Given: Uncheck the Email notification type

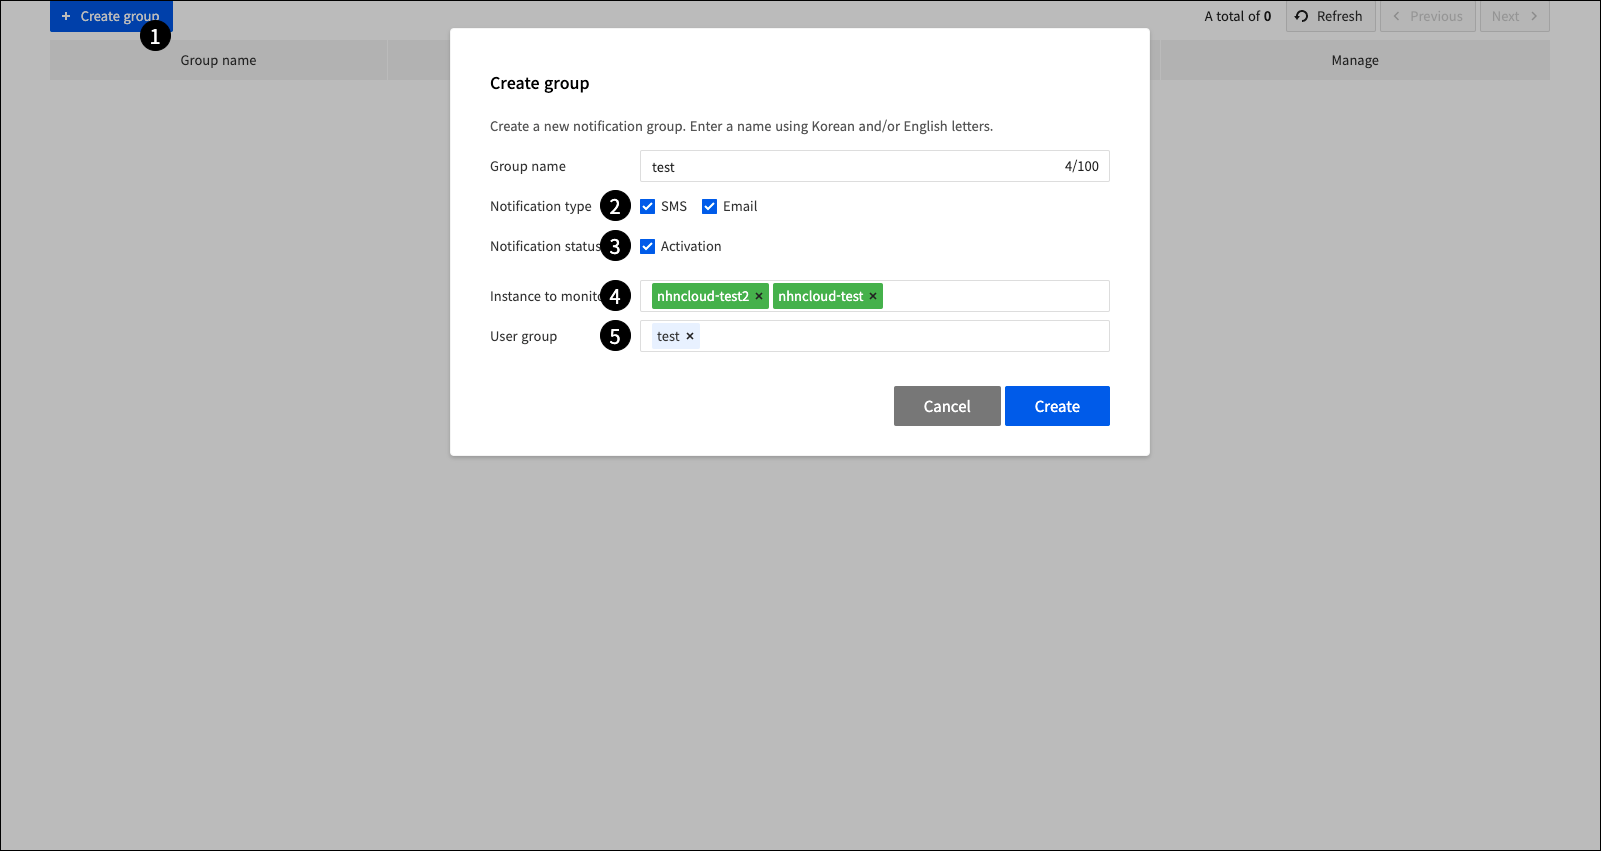Looking at the screenshot, I should coord(709,206).
